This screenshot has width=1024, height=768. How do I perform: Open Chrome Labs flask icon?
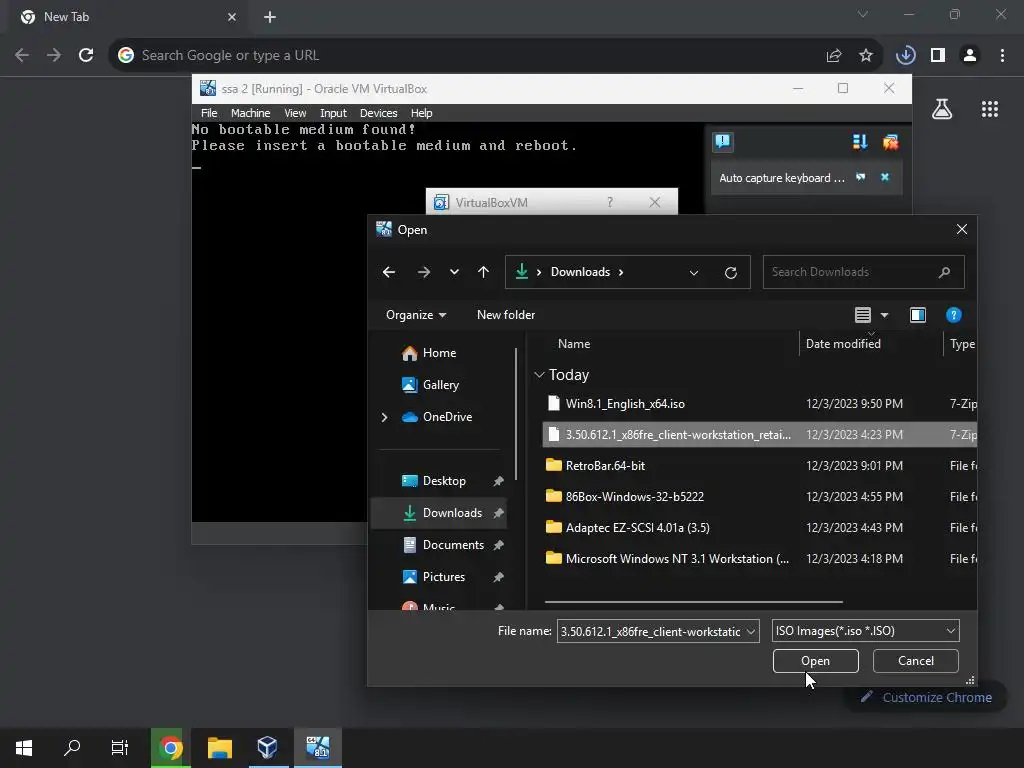pyautogui.click(x=942, y=108)
